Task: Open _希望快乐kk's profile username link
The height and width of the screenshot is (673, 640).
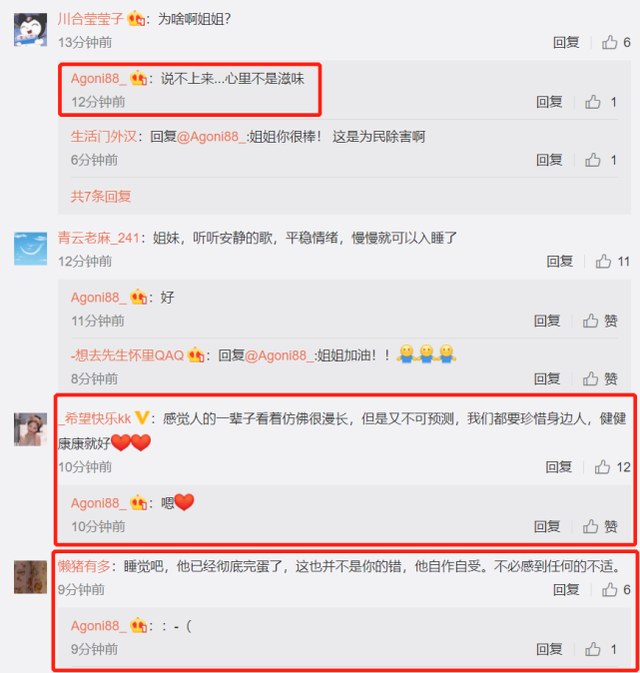Action: [x=95, y=418]
